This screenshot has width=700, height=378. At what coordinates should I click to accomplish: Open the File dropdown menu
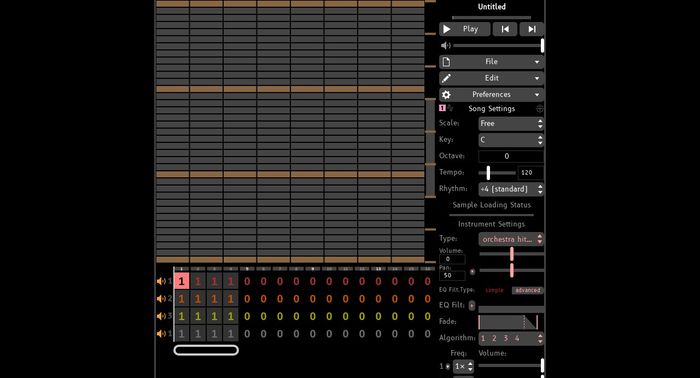coord(491,62)
